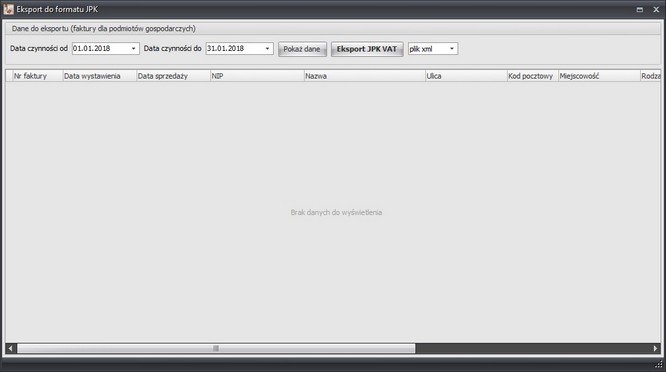
Task: Click the 'Ulica' column header
Action: coord(466,76)
